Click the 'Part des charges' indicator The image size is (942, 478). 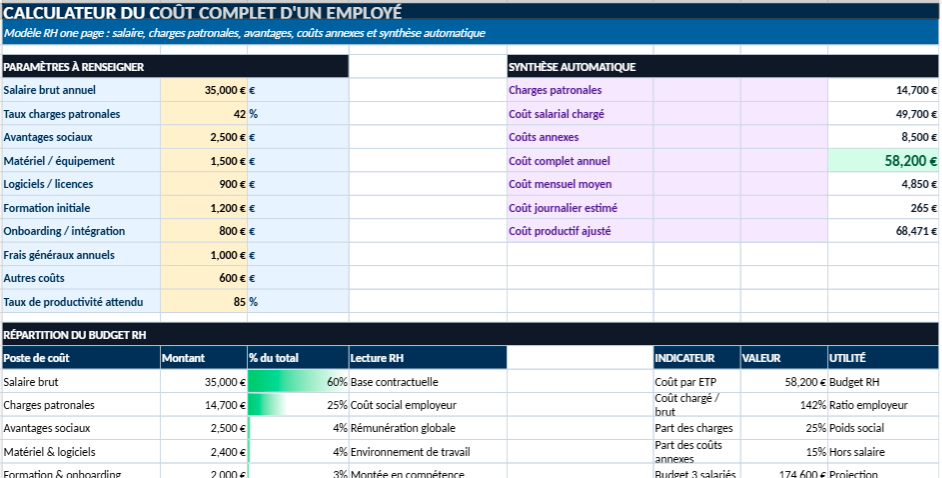(x=693, y=428)
